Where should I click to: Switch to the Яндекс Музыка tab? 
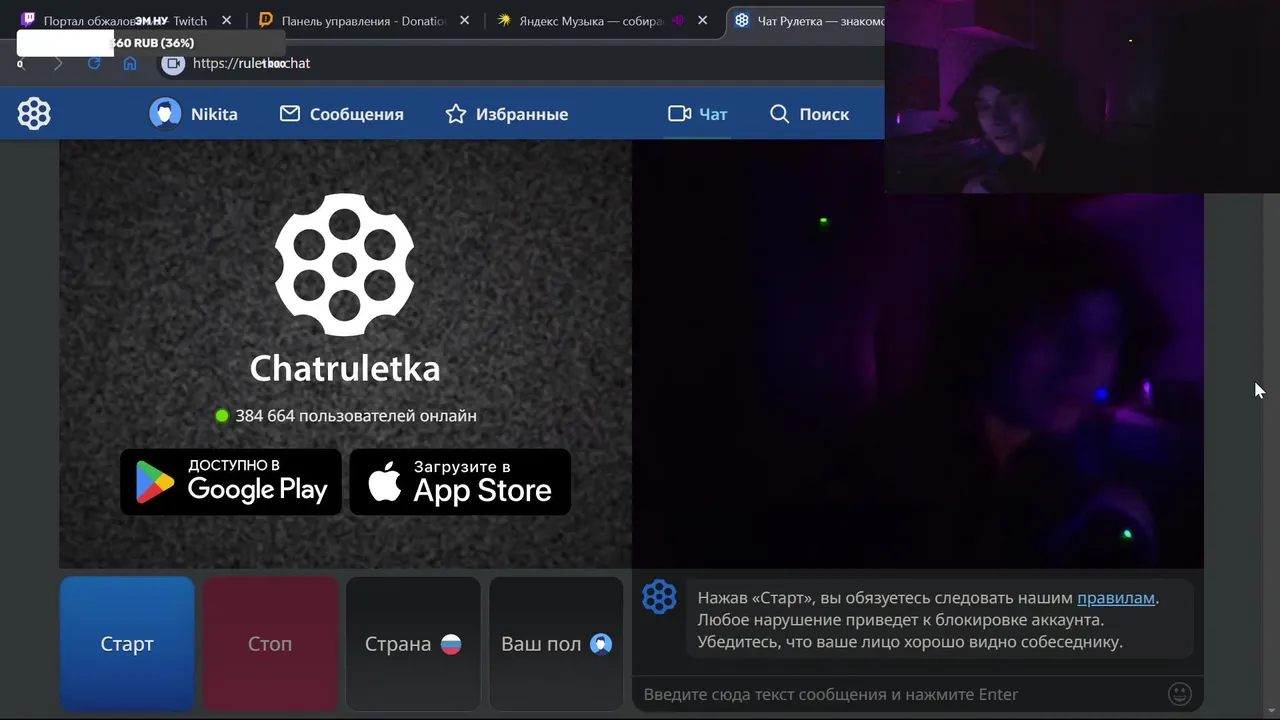click(x=600, y=20)
